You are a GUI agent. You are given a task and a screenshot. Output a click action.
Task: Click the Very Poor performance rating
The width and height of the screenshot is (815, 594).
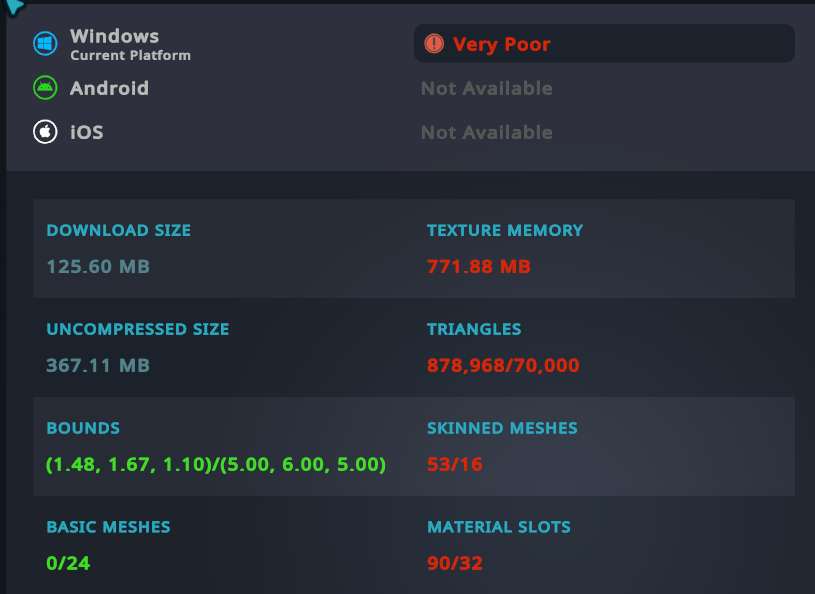(x=604, y=44)
